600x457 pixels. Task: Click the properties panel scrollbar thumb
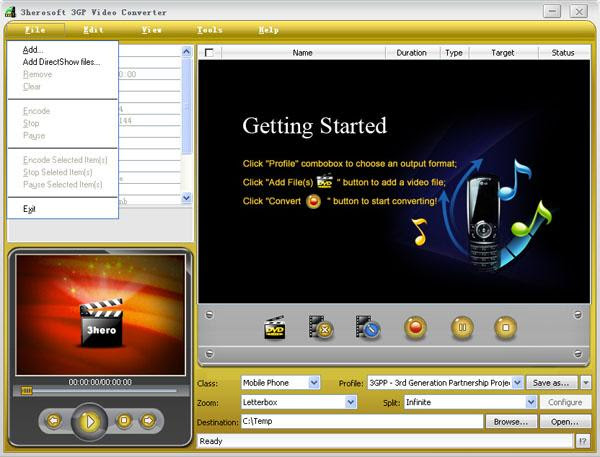pyautogui.click(x=186, y=106)
